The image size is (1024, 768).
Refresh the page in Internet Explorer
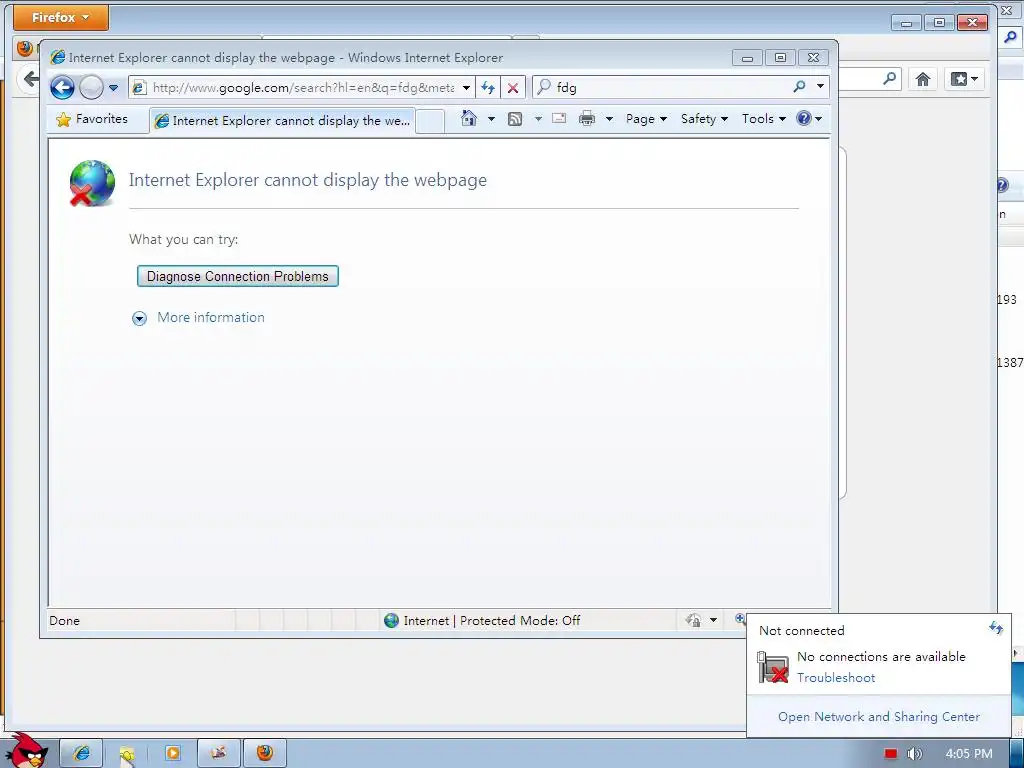click(488, 87)
